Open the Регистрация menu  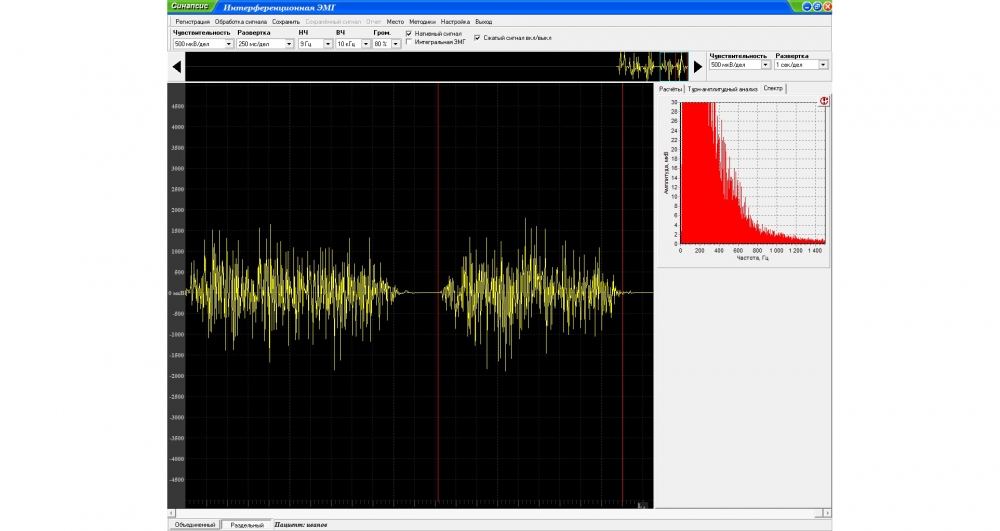192,21
